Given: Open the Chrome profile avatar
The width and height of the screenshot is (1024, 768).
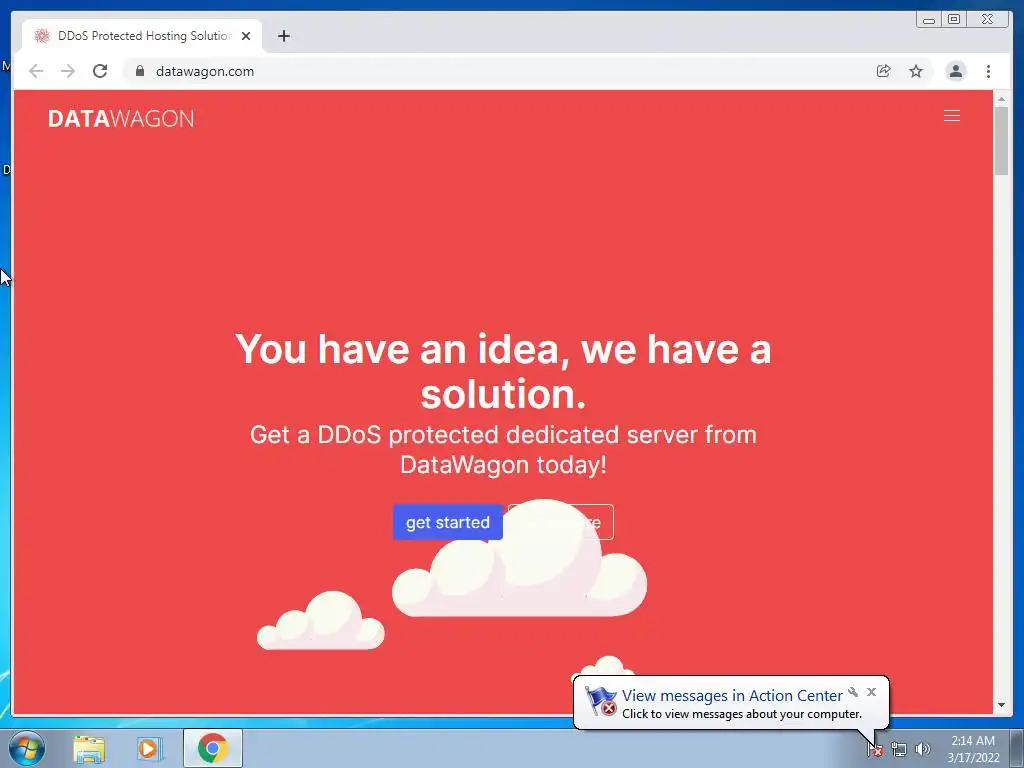Looking at the screenshot, I should [x=955, y=71].
